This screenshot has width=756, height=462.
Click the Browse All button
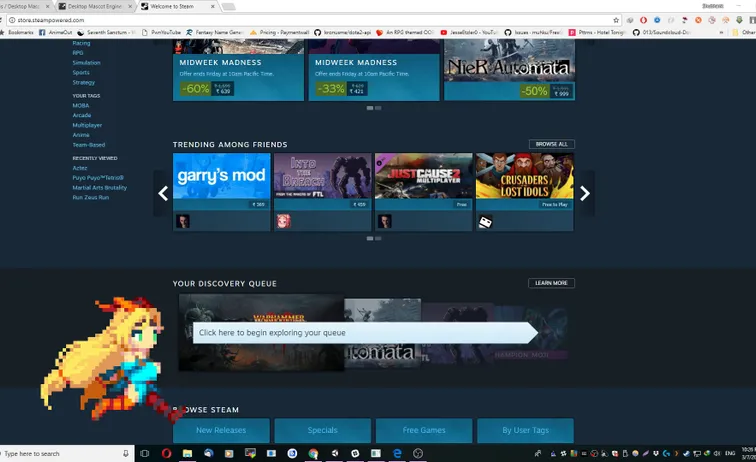click(x=551, y=144)
